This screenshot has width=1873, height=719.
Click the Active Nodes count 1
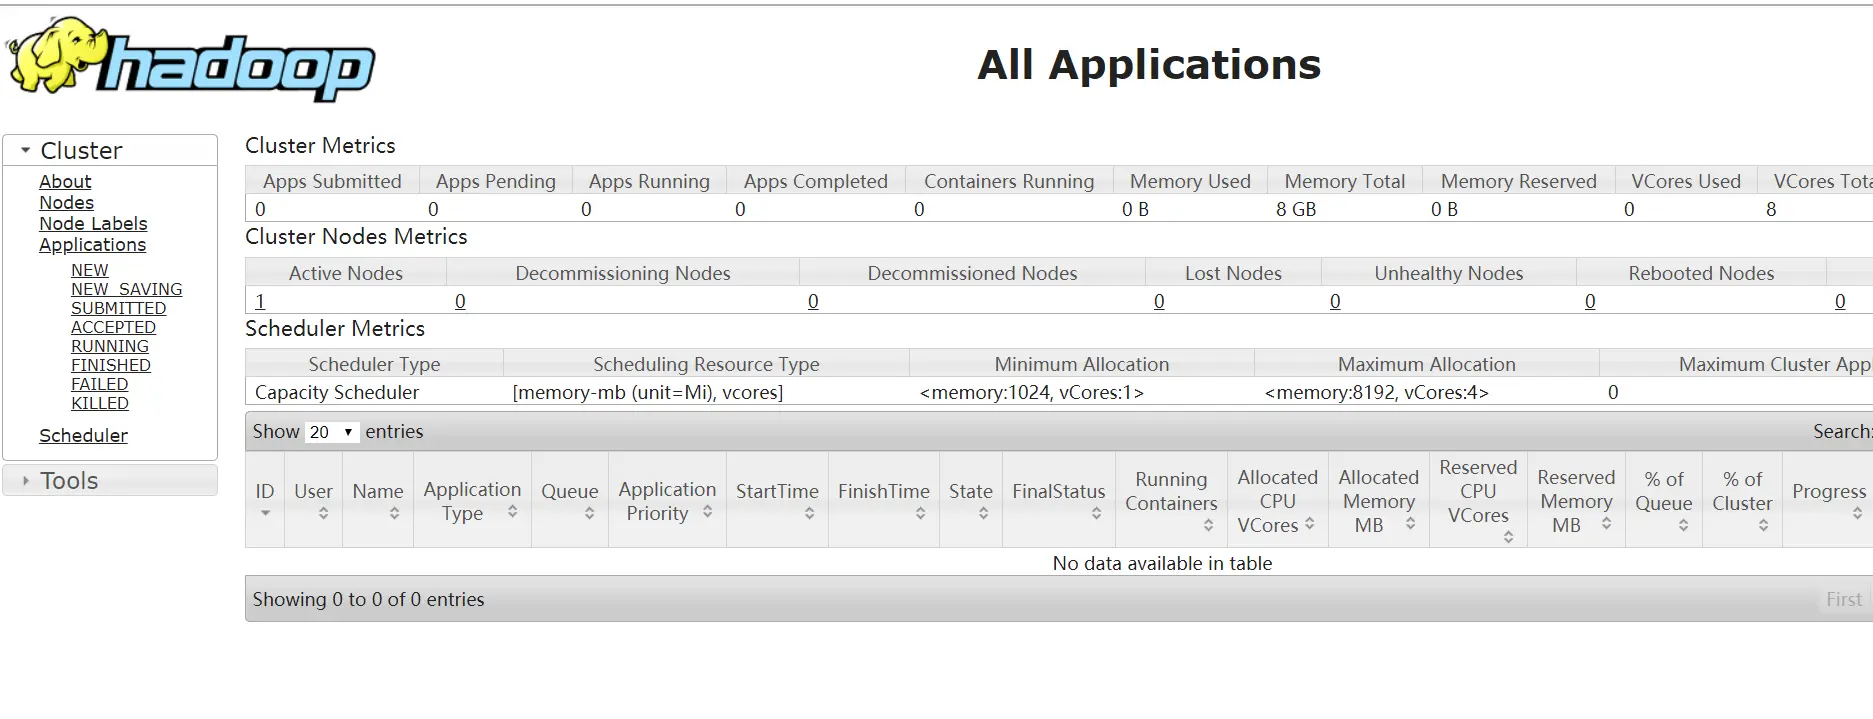(260, 301)
